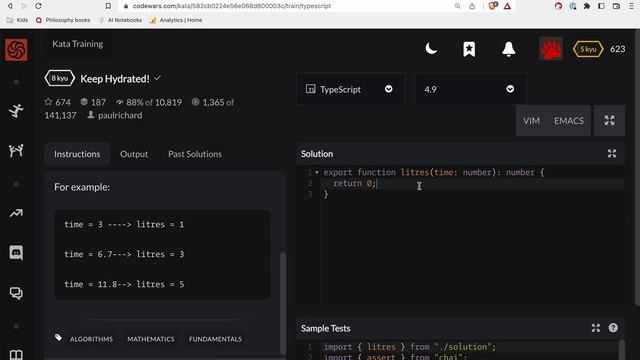This screenshot has height=360, width=640.
Task: Open the author link paulrichard
Action: coord(120,116)
